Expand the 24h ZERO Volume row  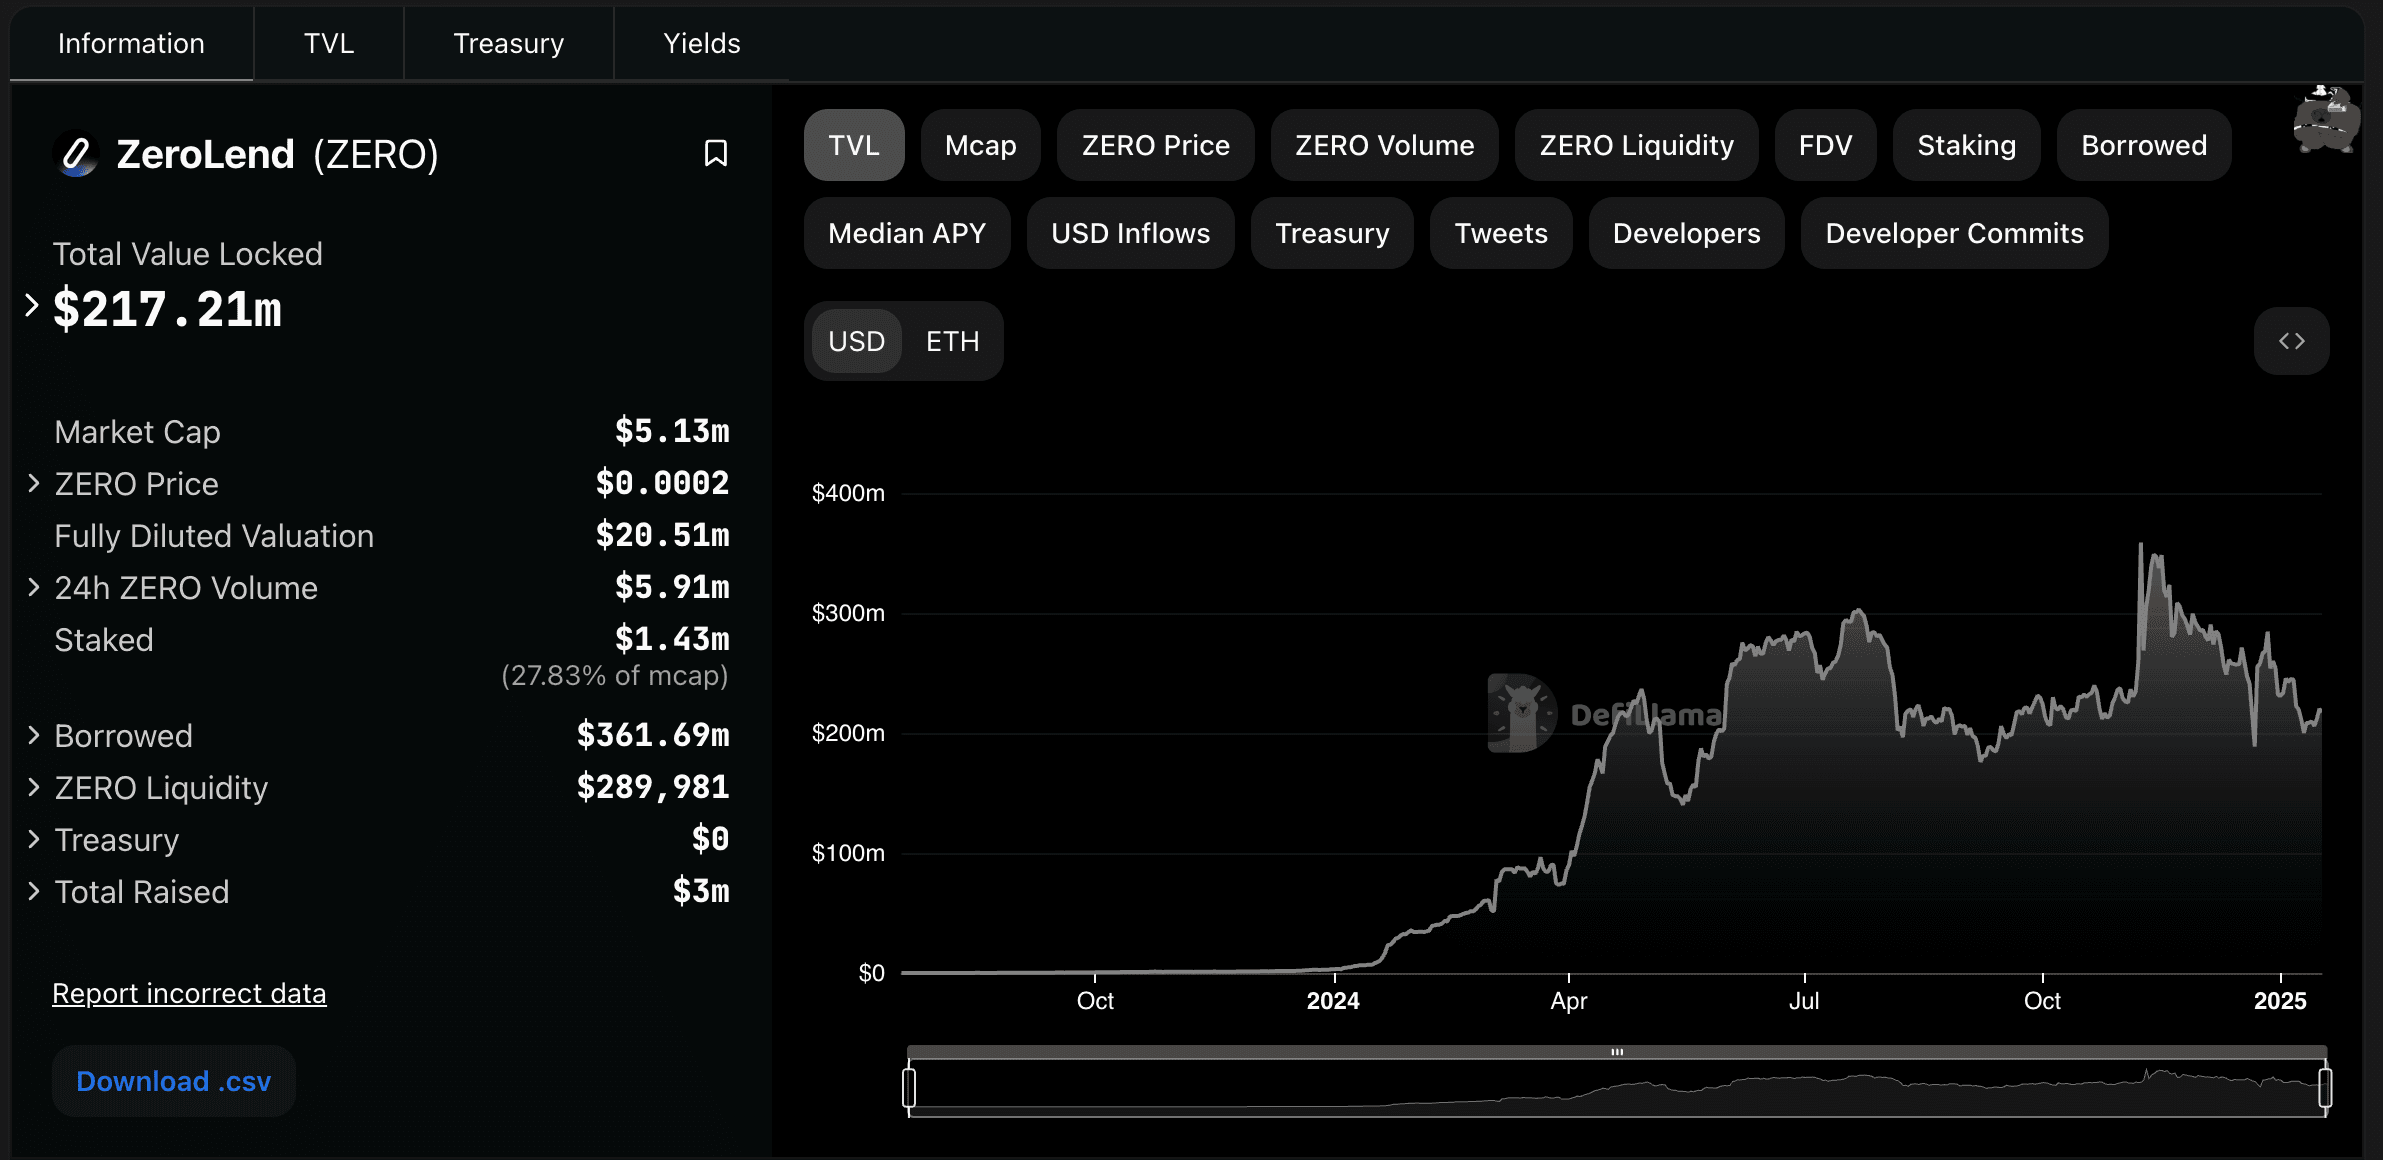[x=34, y=588]
